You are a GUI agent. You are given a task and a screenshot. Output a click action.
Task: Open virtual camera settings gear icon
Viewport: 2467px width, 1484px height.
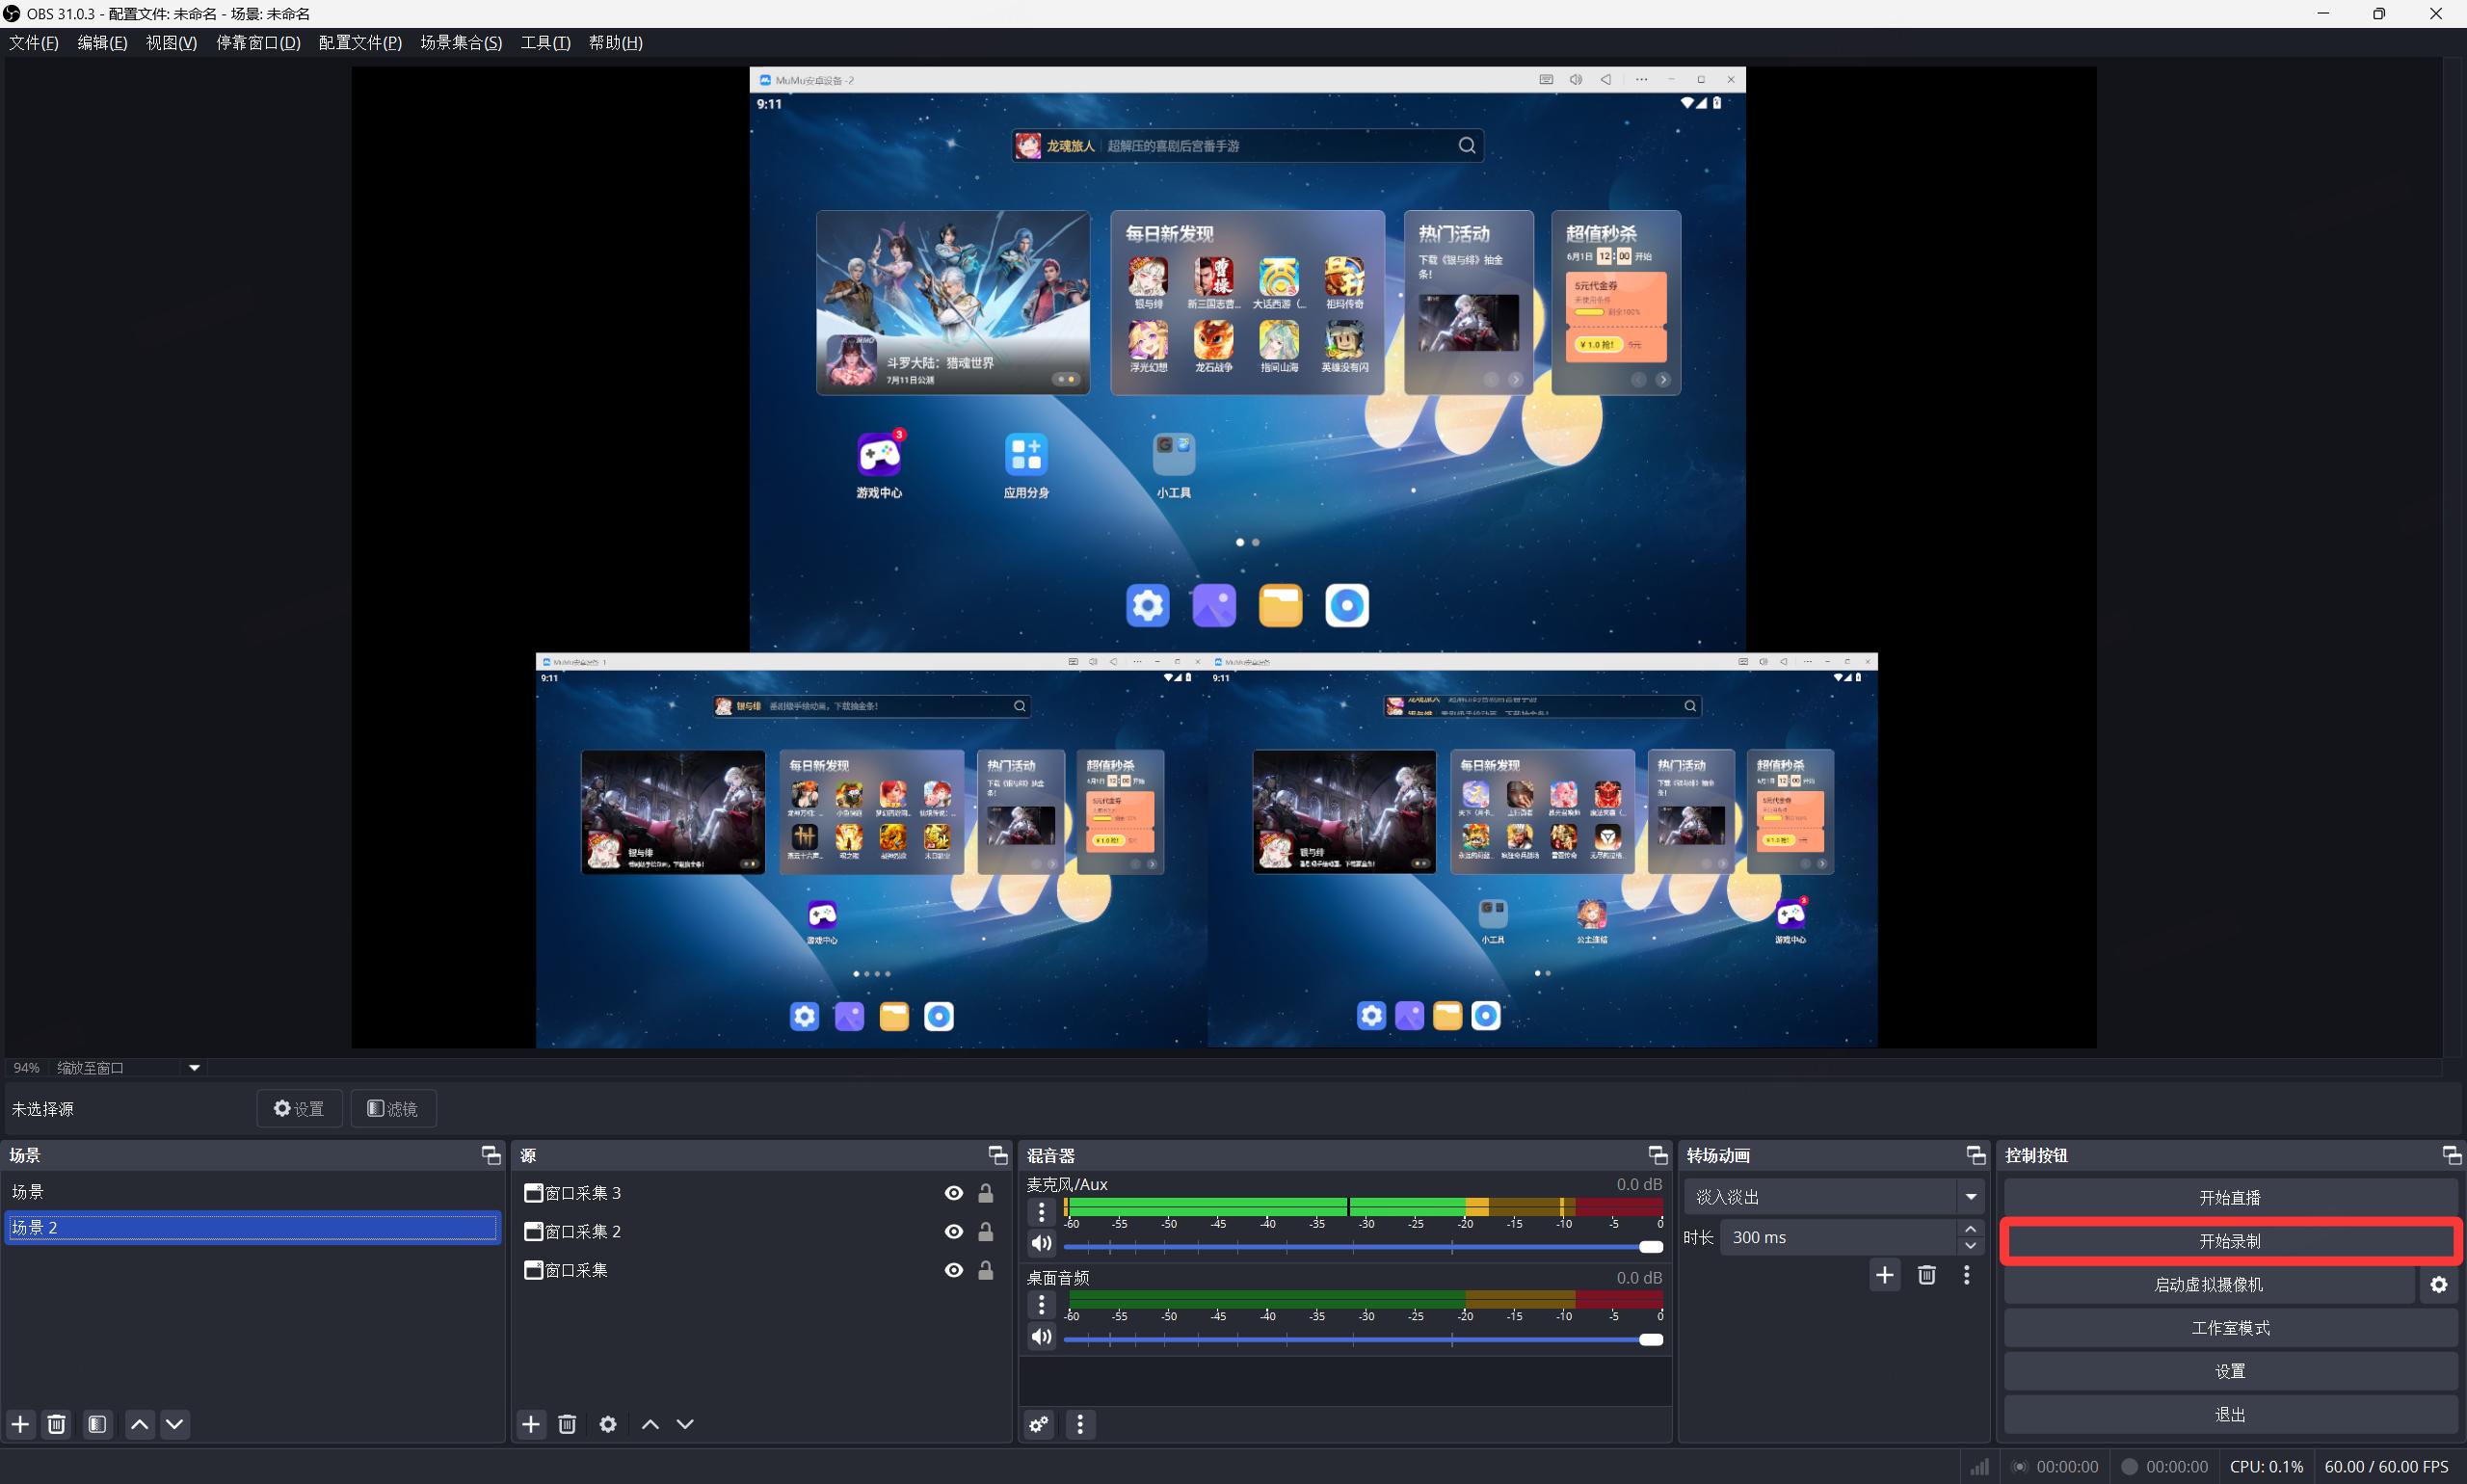pyautogui.click(x=2439, y=1285)
